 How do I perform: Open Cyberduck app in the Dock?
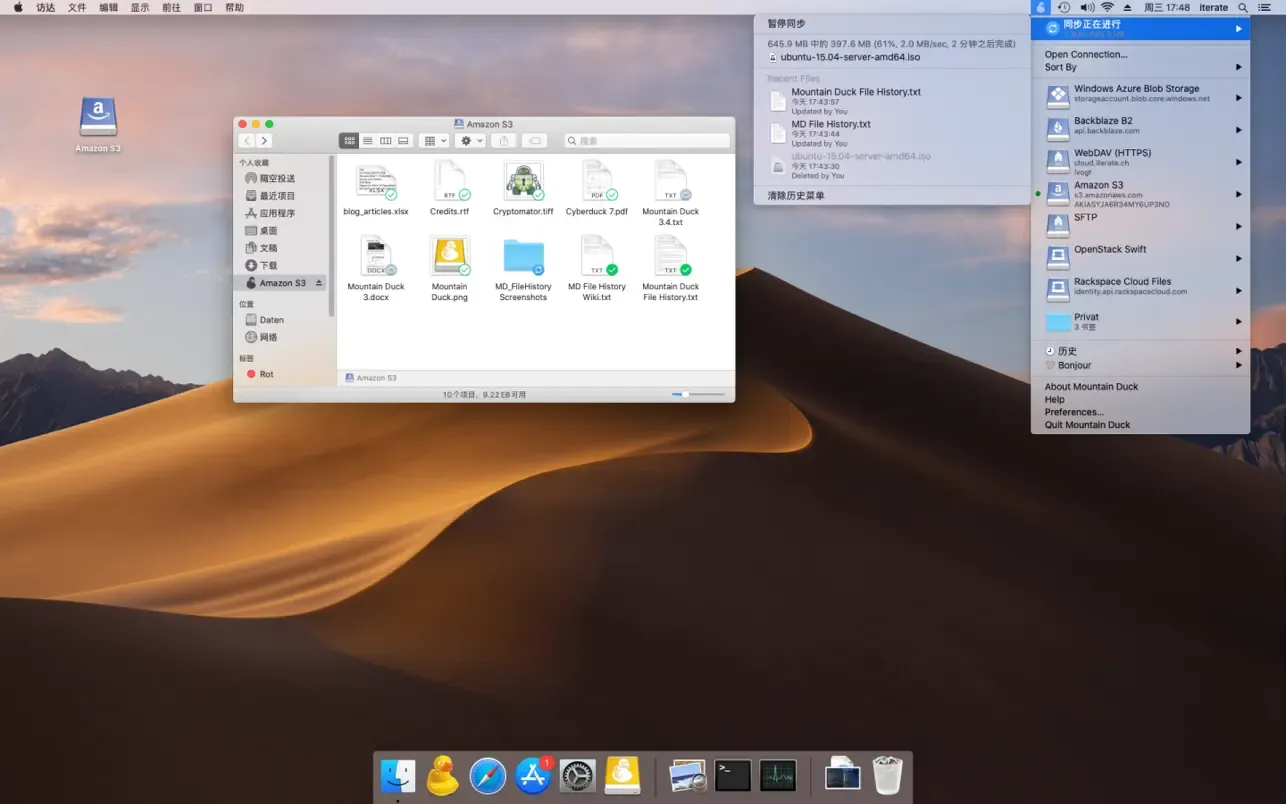pos(443,775)
